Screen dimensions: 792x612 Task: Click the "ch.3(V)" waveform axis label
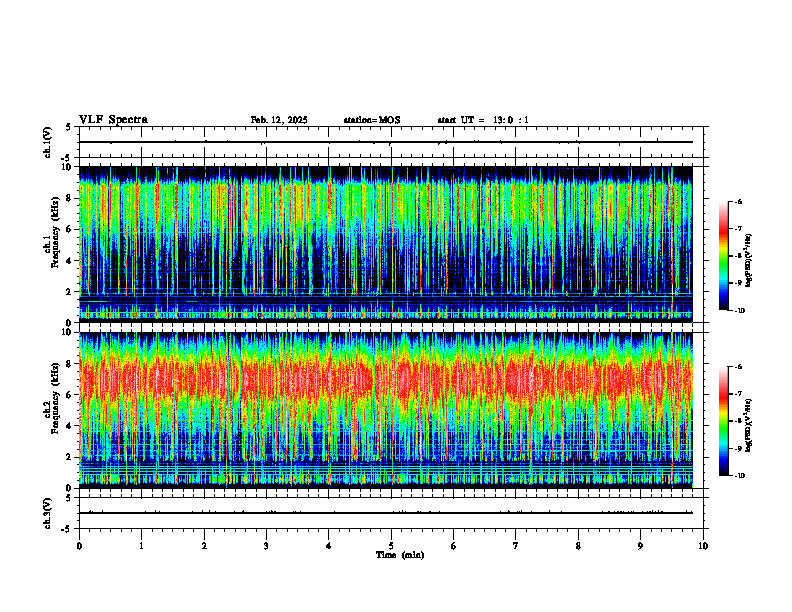[x=48, y=514]
